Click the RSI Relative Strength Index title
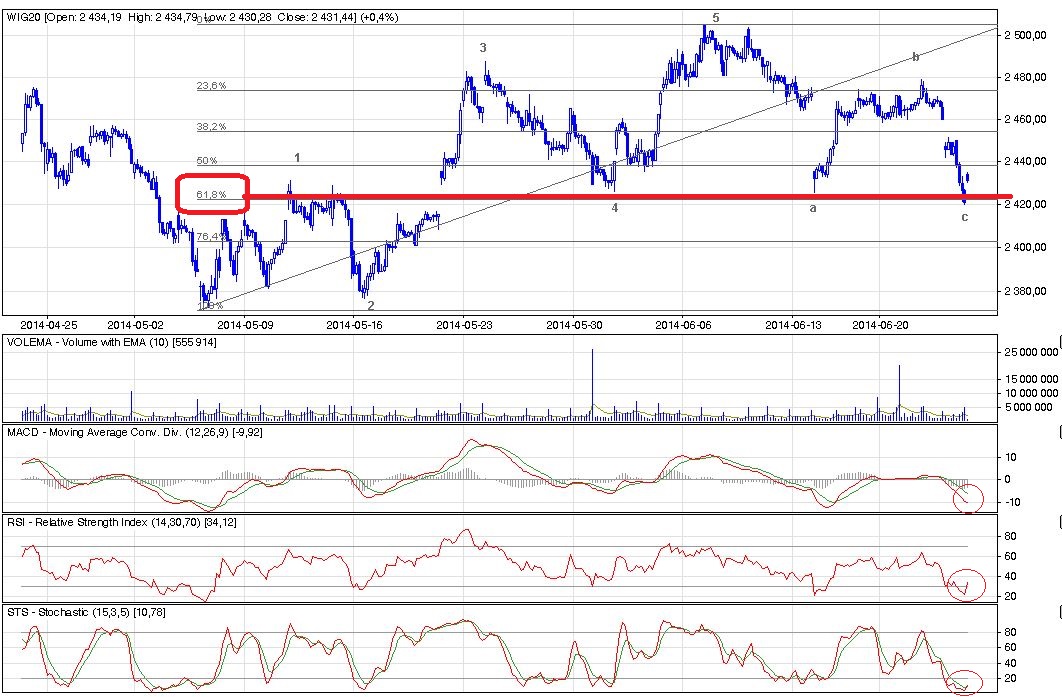 122,522
